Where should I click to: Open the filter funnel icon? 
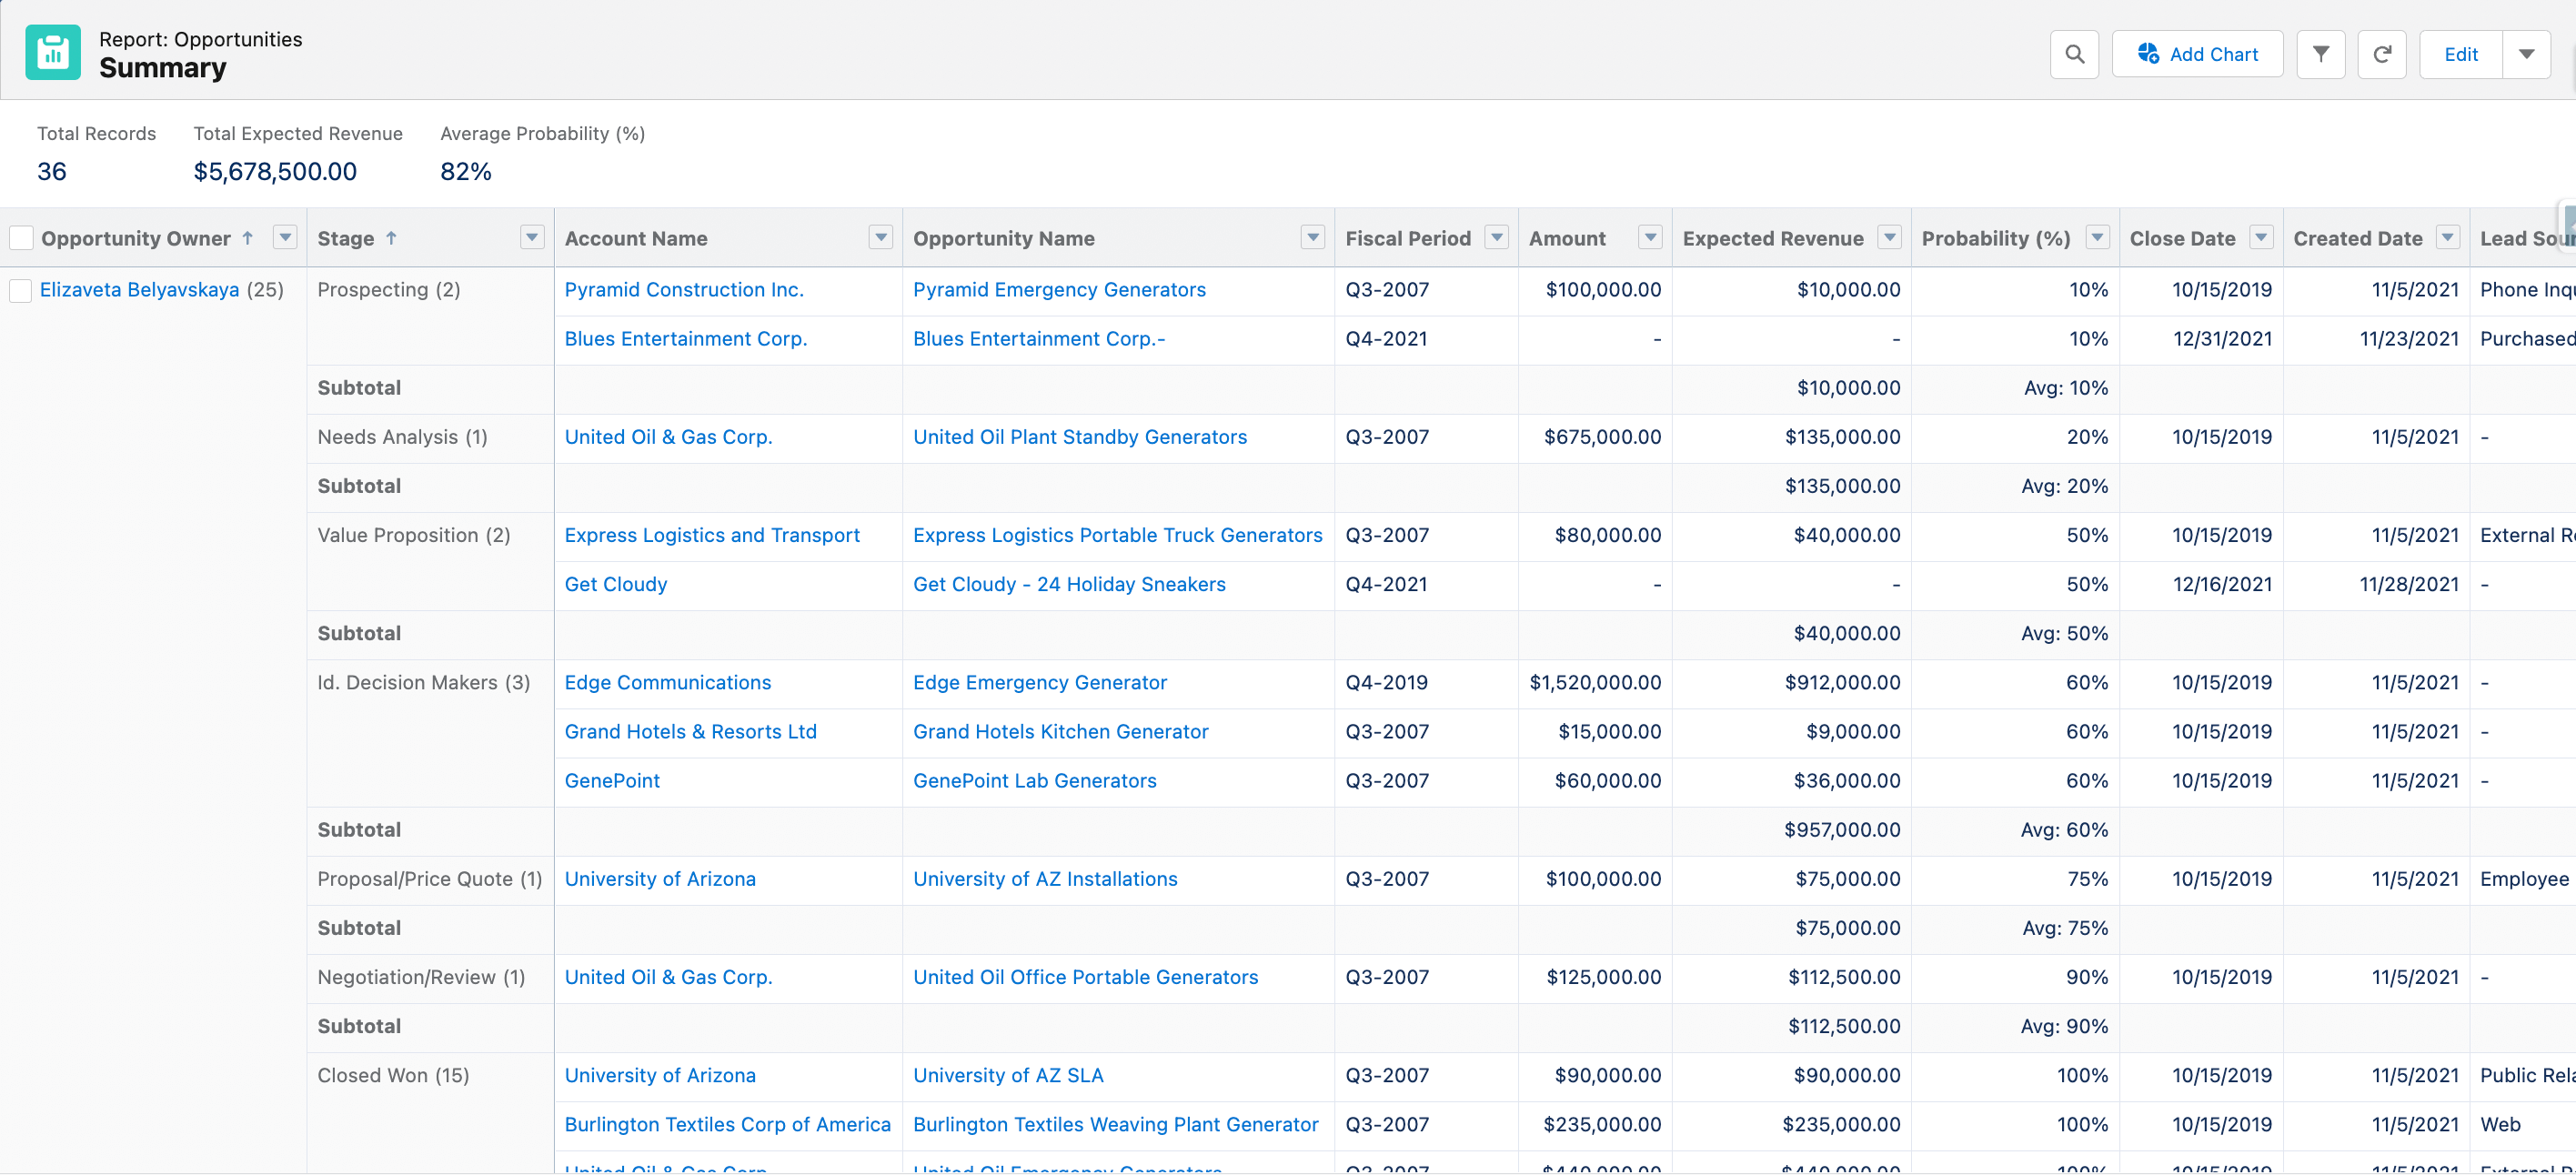coord(2320,54)
